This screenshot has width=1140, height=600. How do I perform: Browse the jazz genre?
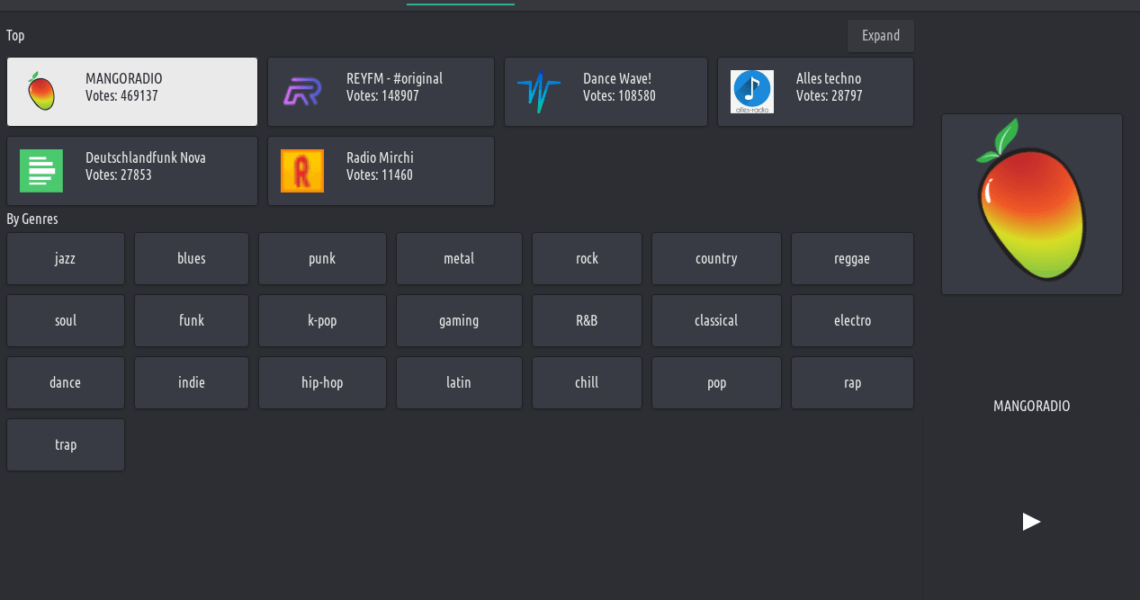click(65, 259)
